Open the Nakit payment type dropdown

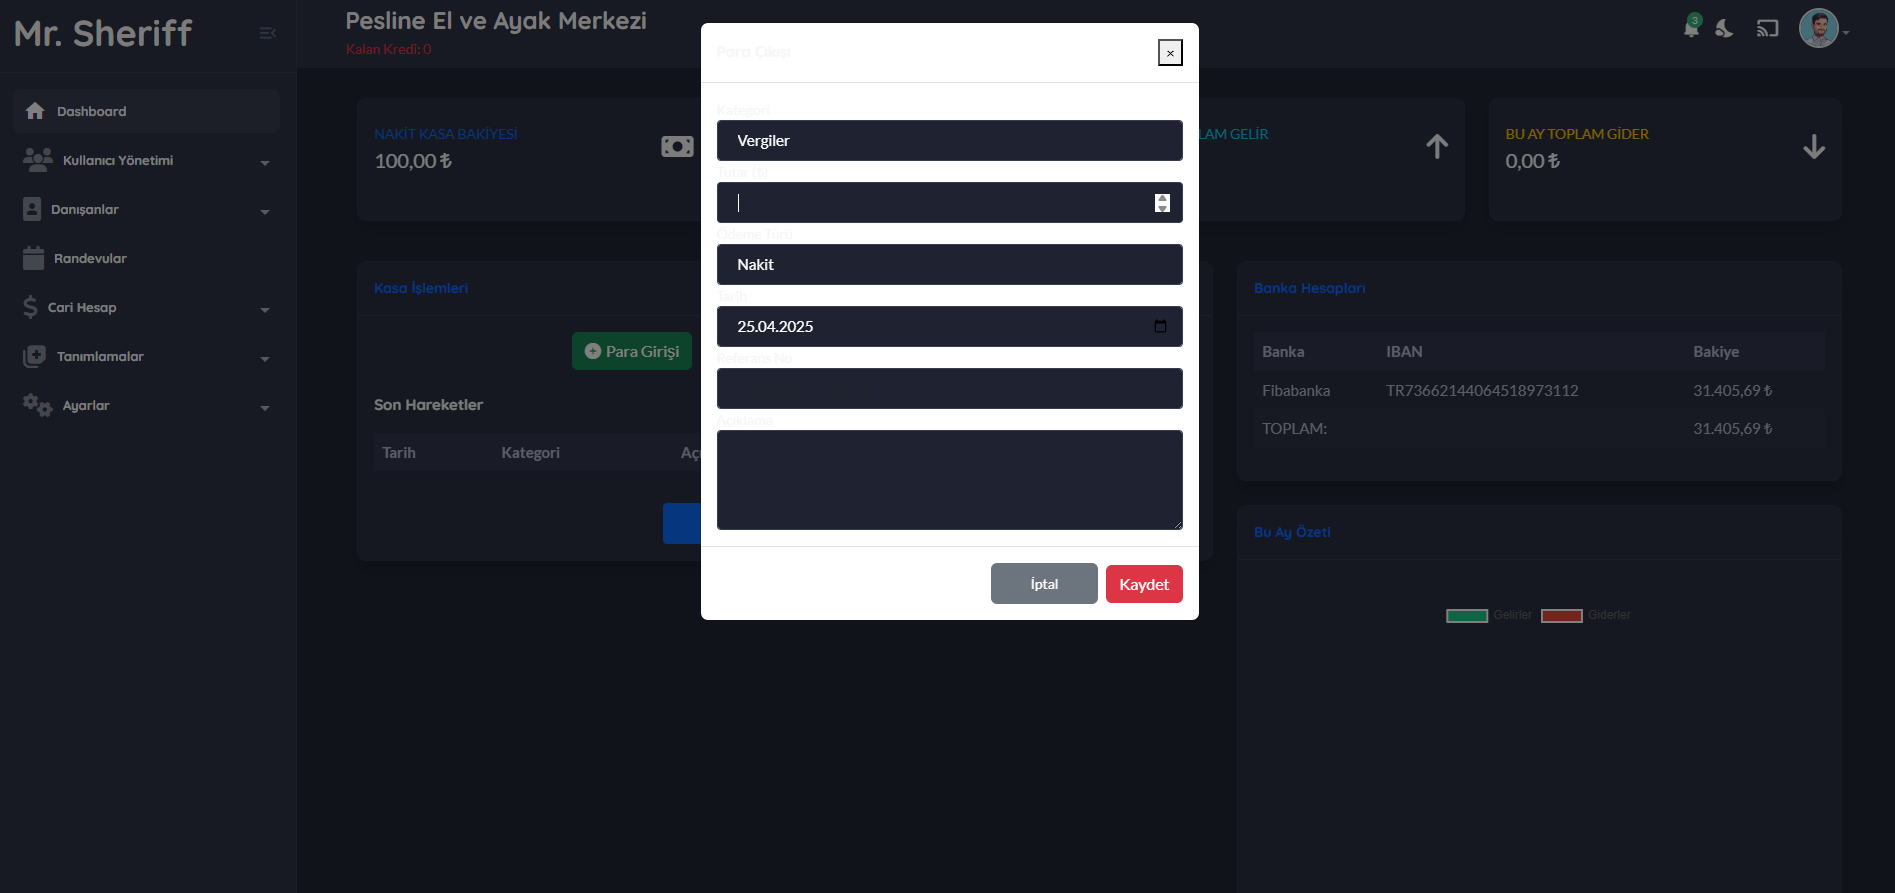click(949, 265)
